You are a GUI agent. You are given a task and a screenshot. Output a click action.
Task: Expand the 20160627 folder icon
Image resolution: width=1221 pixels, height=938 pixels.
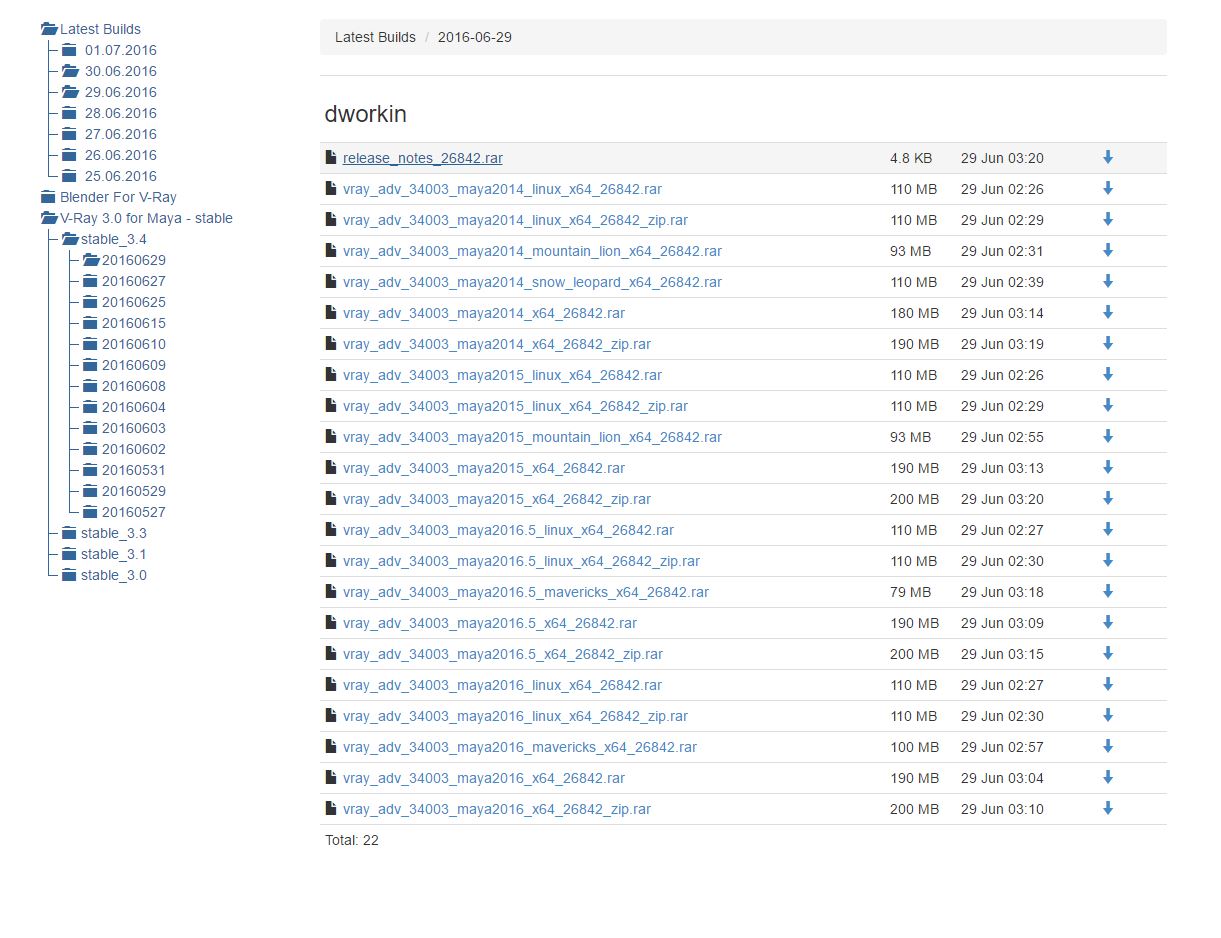tap(90, 281)
